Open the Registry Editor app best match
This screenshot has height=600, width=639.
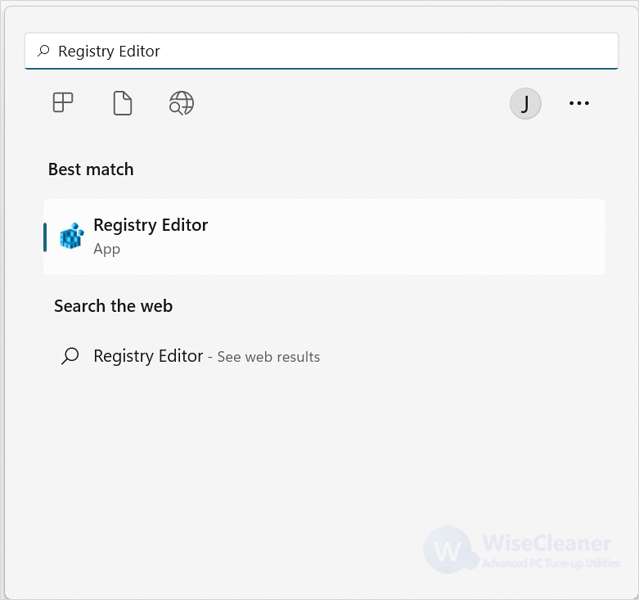(x=324, y=237)
